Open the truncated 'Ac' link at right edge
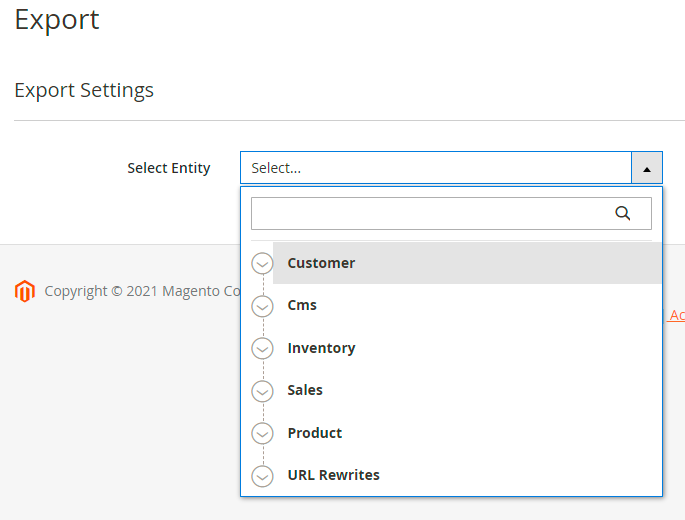Screen dimensions: 685x520 (677, 315)
